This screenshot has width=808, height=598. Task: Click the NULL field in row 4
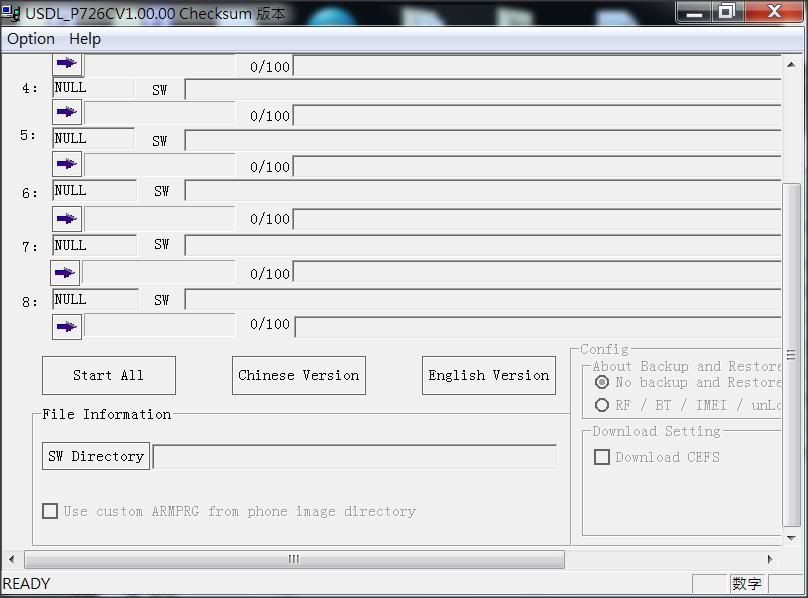click(93, 88)
